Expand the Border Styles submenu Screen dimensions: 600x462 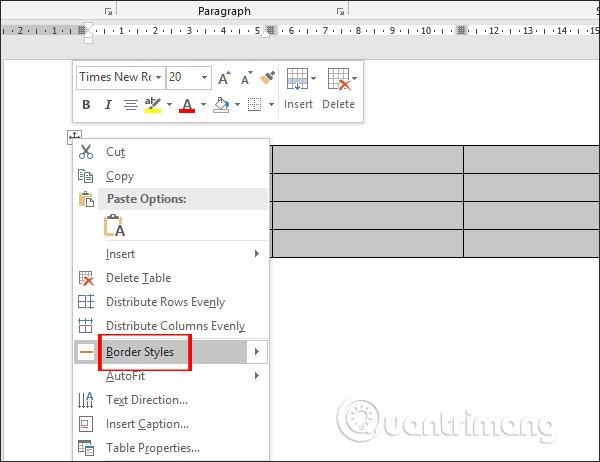coord(257,352)
